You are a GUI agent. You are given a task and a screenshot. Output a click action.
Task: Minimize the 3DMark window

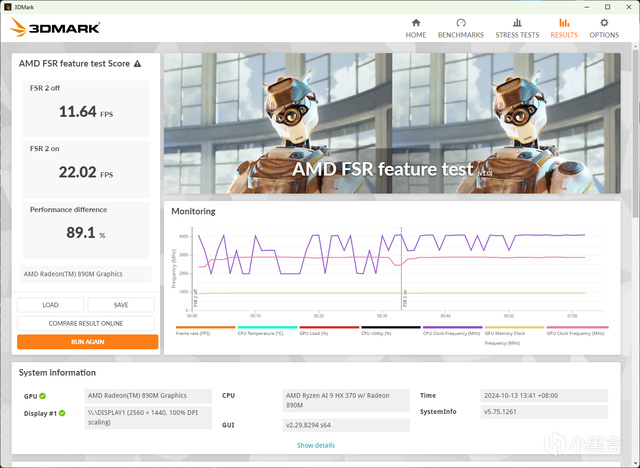587,7
